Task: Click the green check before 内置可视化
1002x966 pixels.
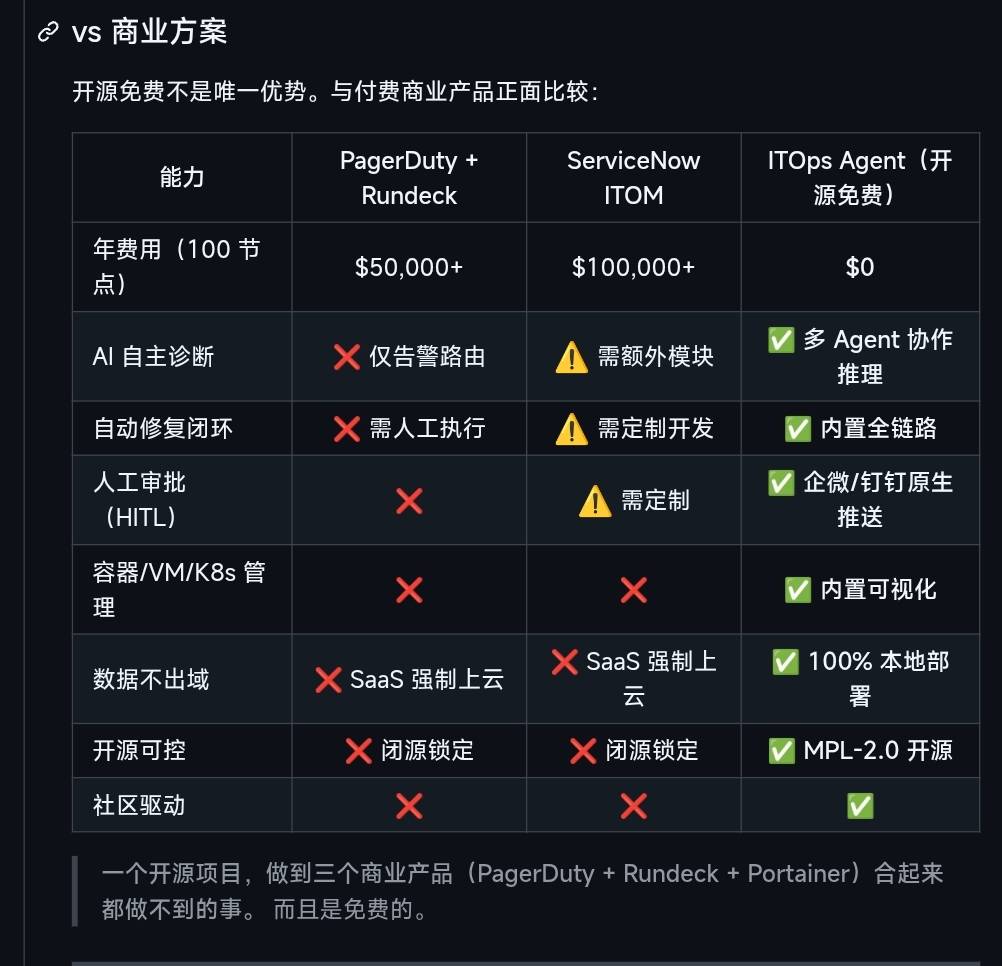Action: [x=798, y=590]
